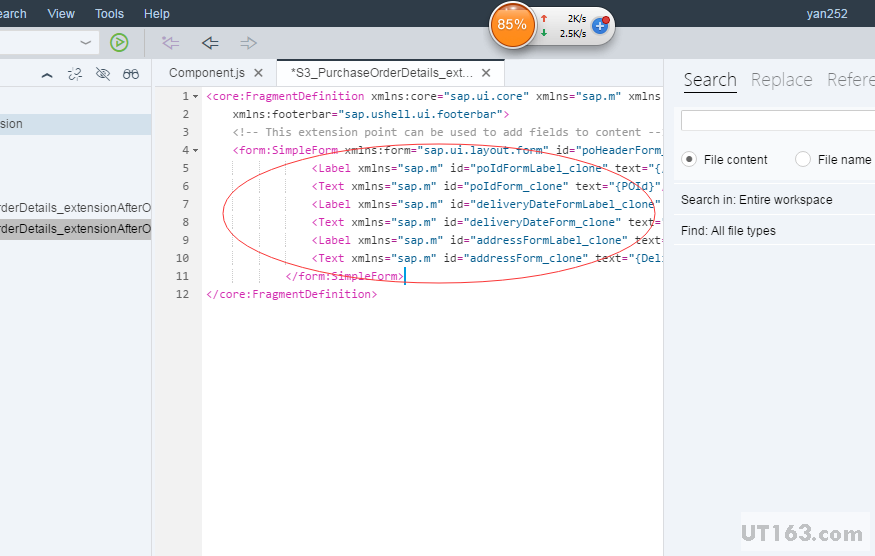
Task: Click the link-with-editor chain icon
Action: tap(75, 74)
